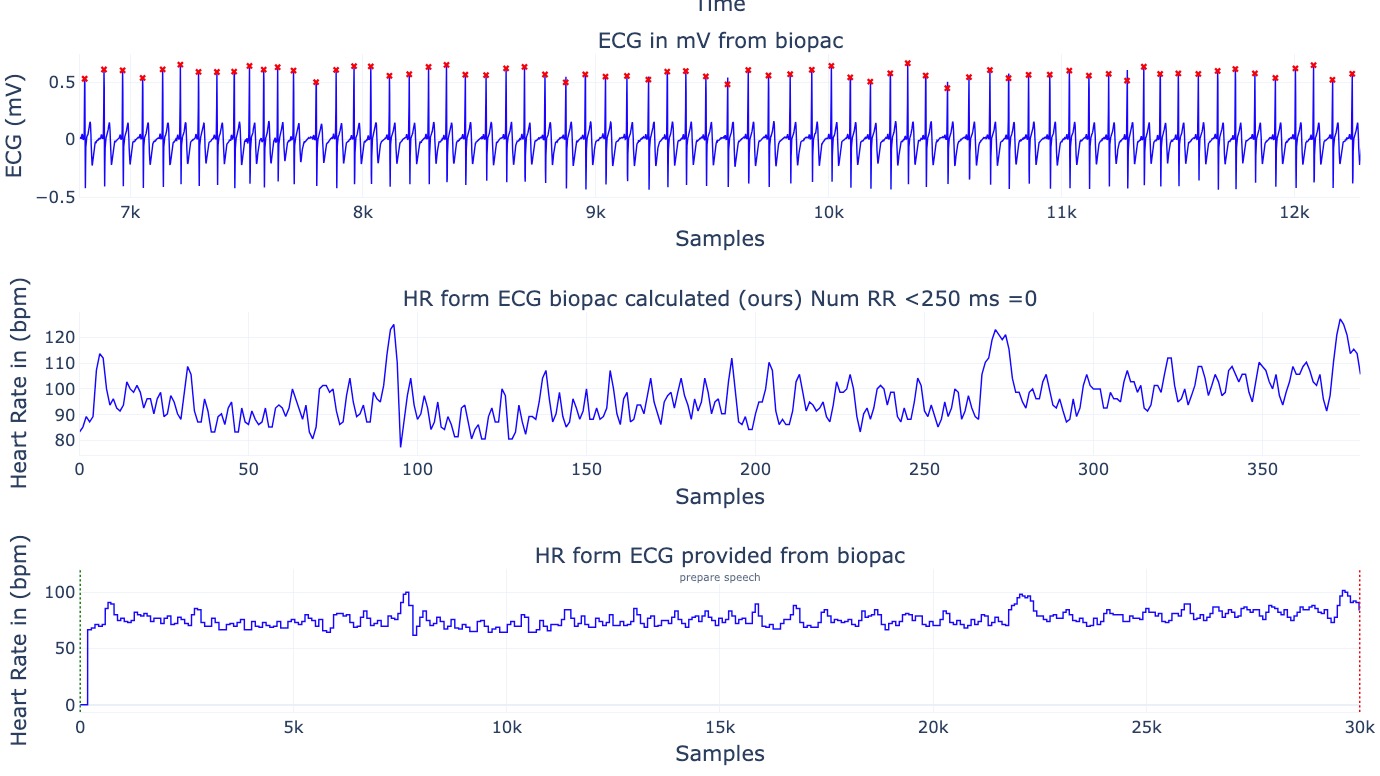Click the red dotted end marker on the bottom chart
This screenshot has height=776, width=1380.
coord(1360,639)
